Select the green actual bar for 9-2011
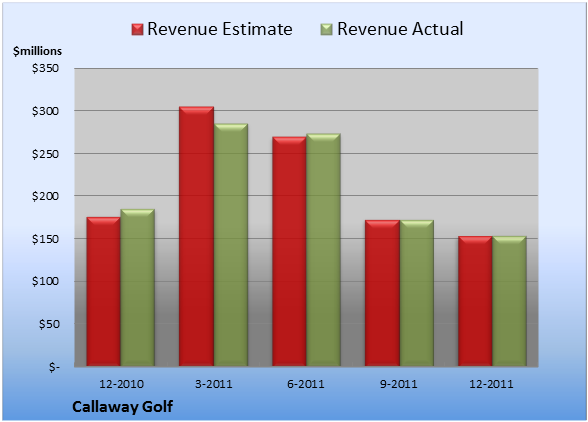The height and width of the screenshot is (422, 588). pos(417,293)
